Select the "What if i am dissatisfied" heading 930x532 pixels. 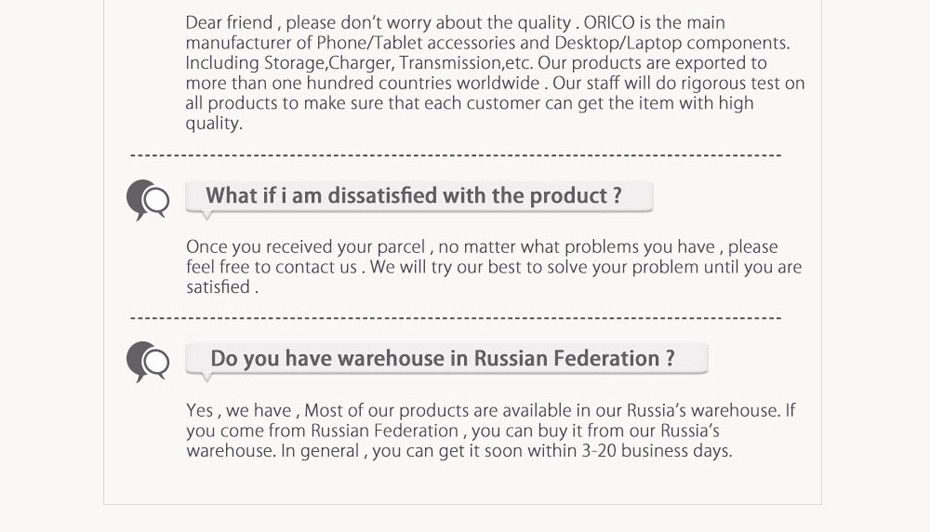pos(413,196)
